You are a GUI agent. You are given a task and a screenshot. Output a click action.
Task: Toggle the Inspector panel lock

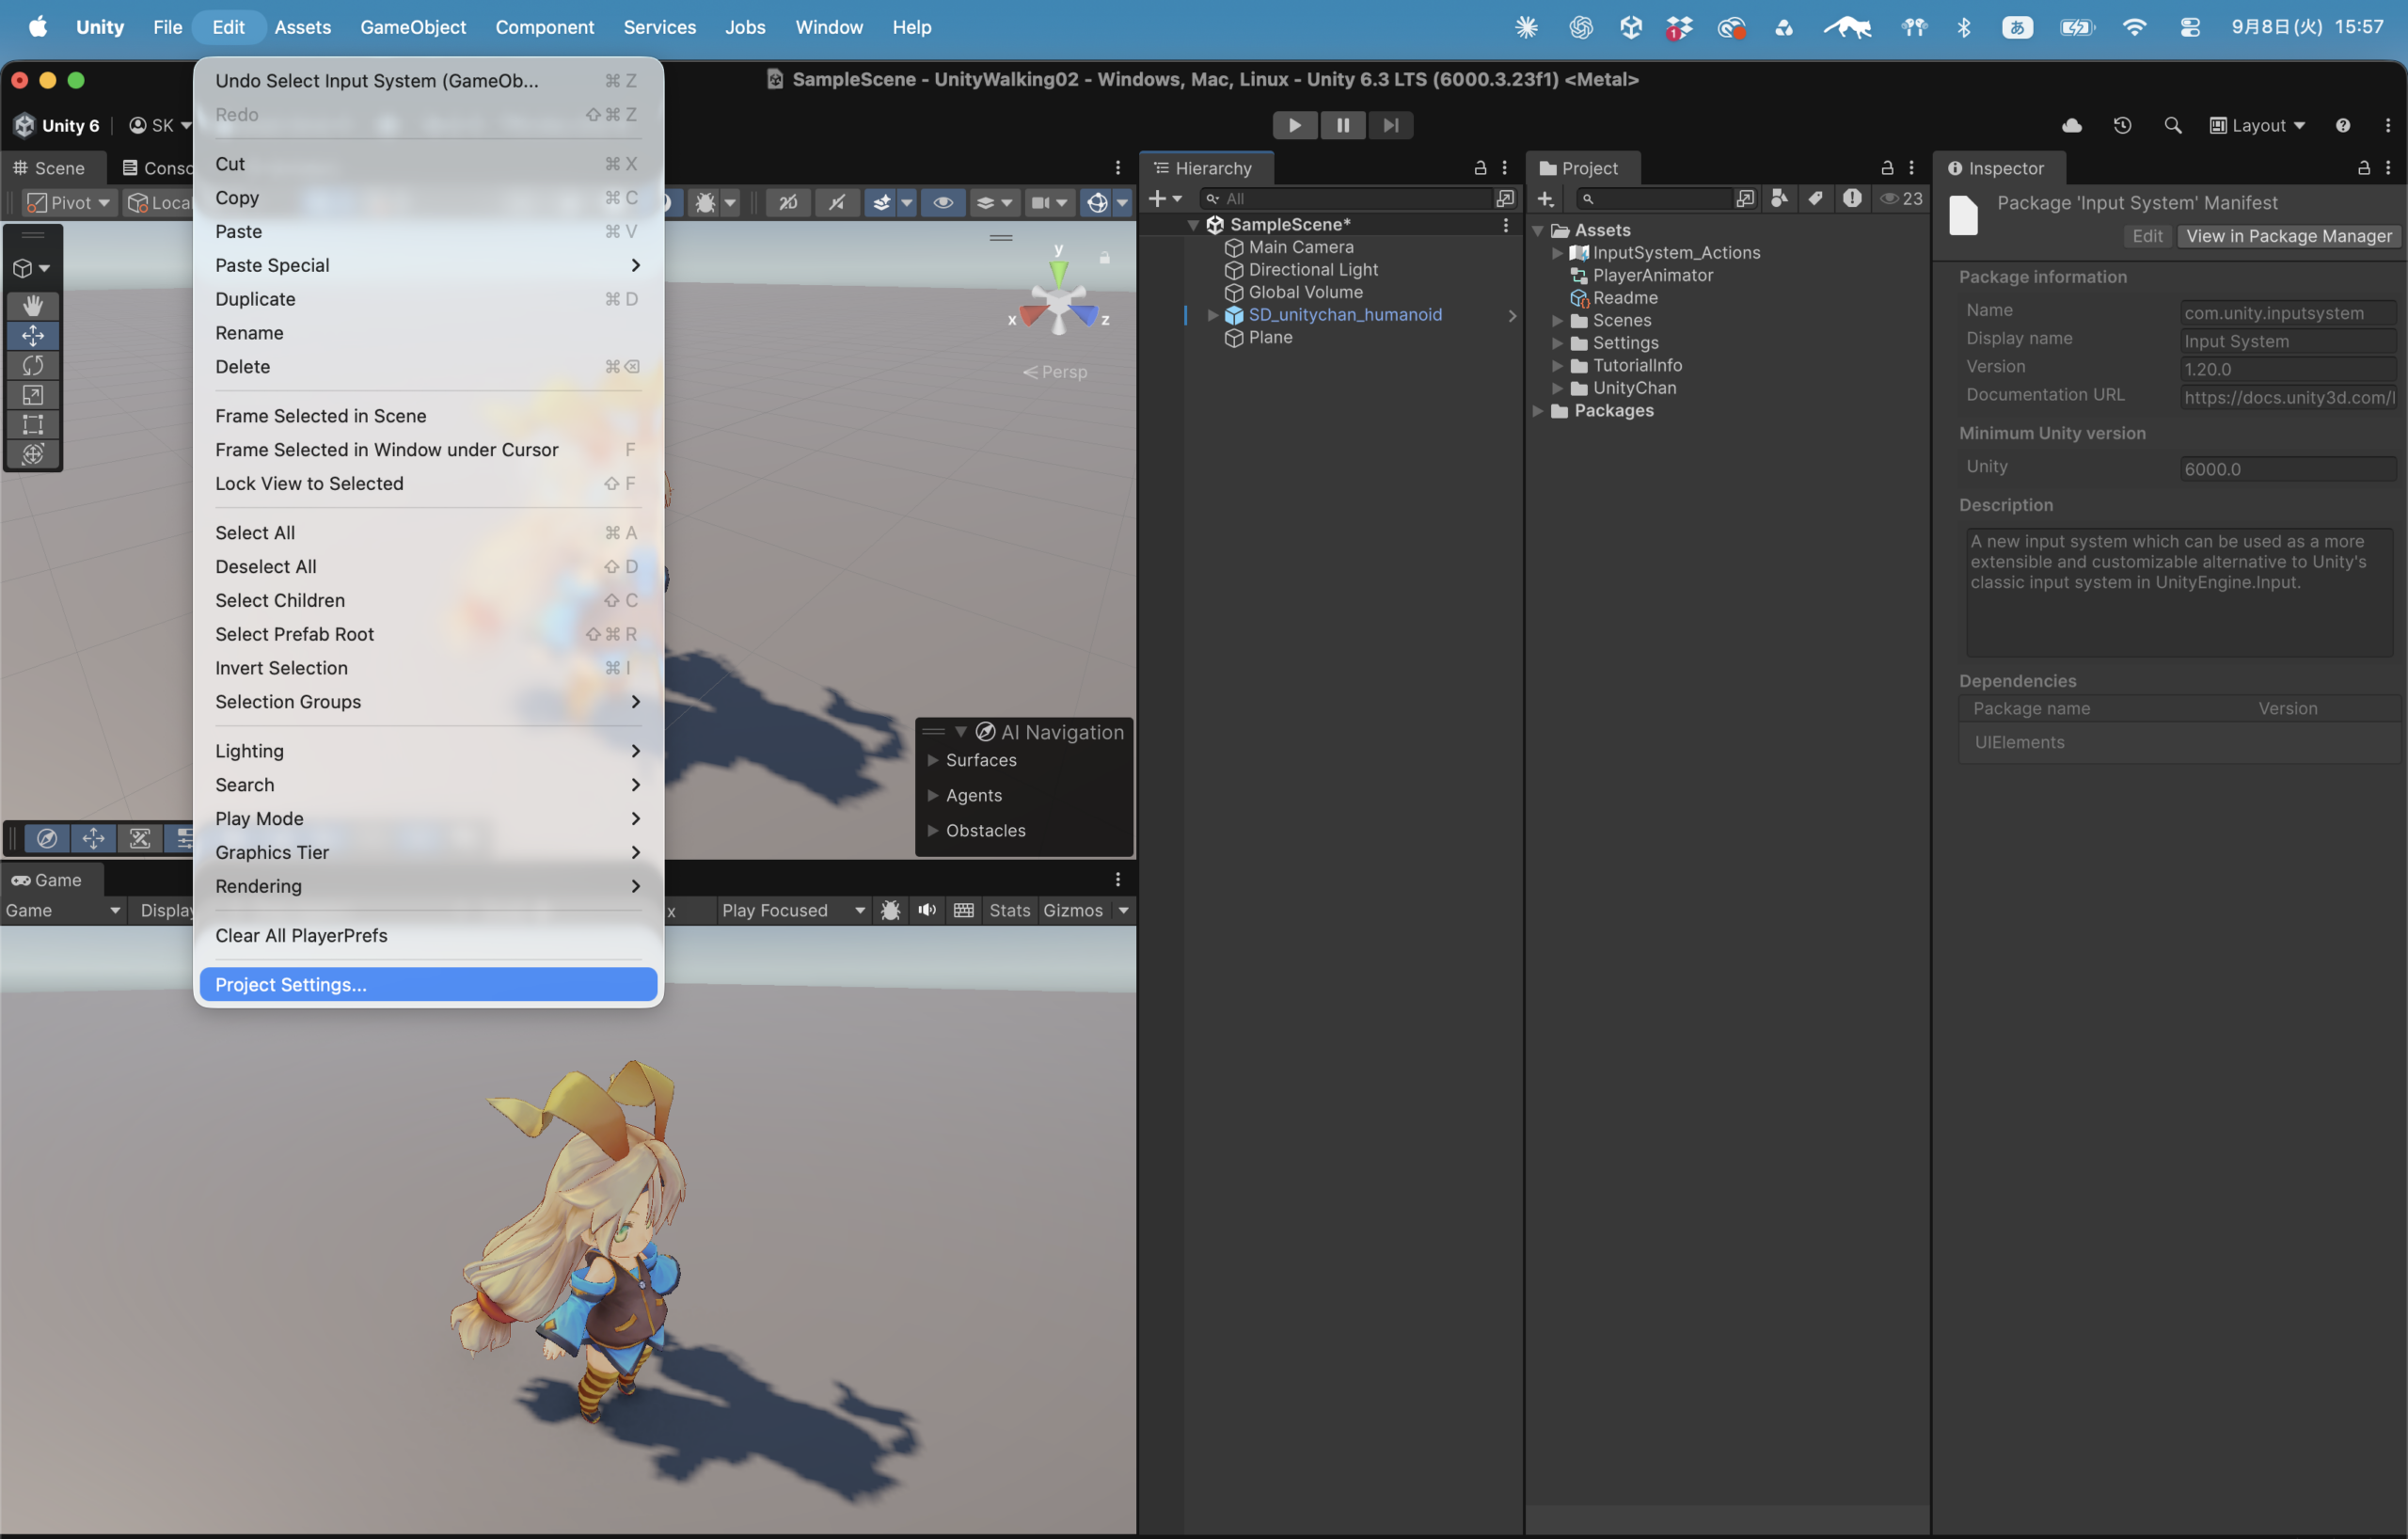click(2363, 168)
